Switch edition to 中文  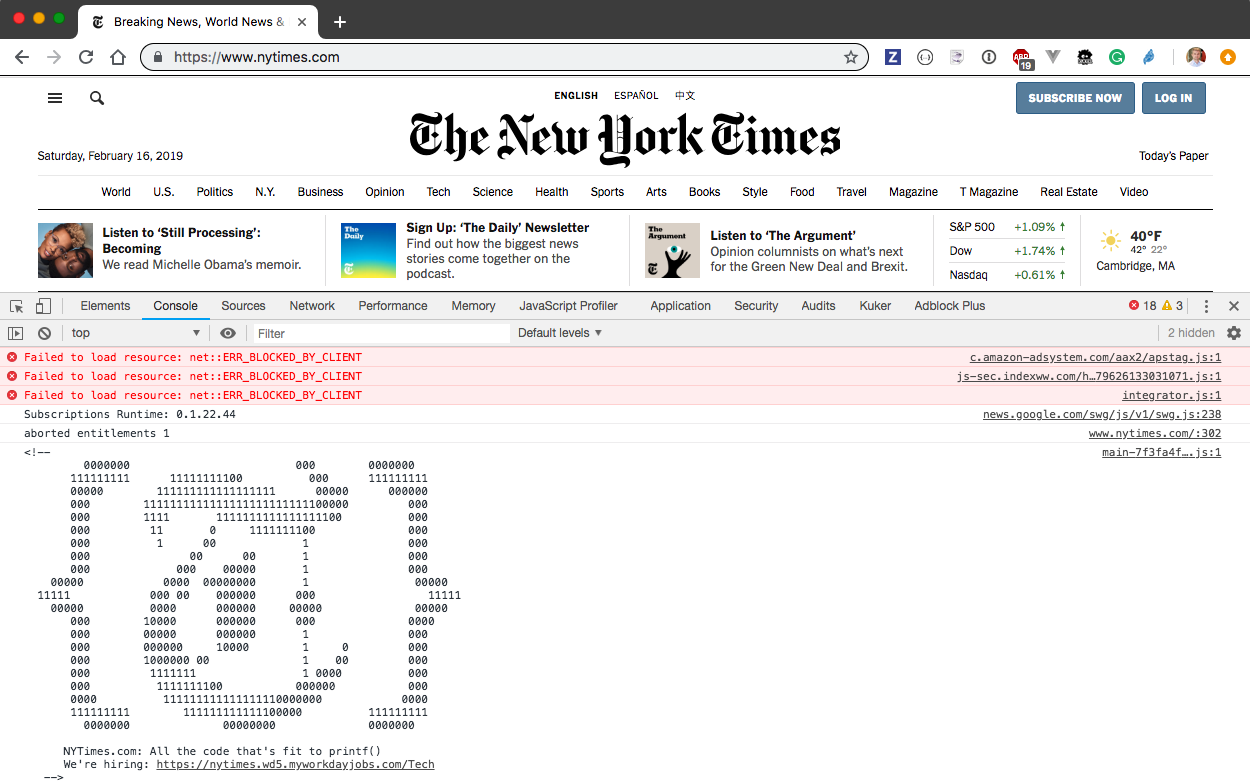685,96
